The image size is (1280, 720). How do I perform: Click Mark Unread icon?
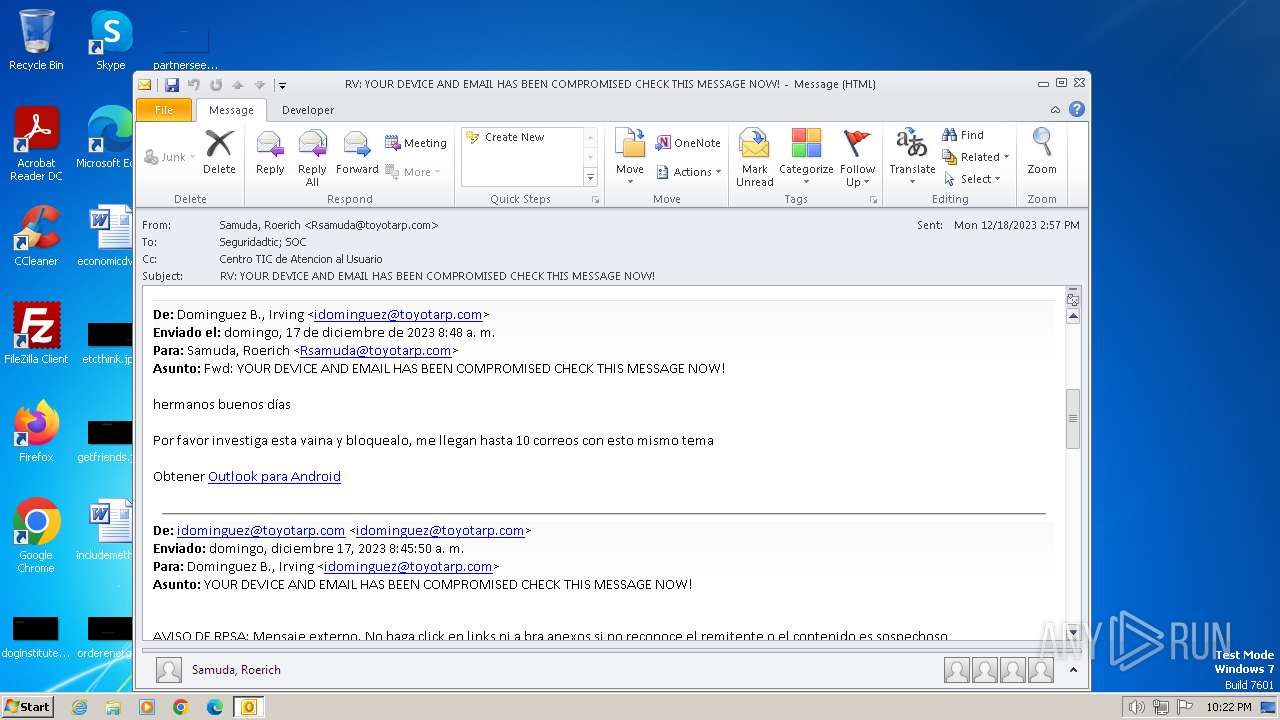point(755,158)
